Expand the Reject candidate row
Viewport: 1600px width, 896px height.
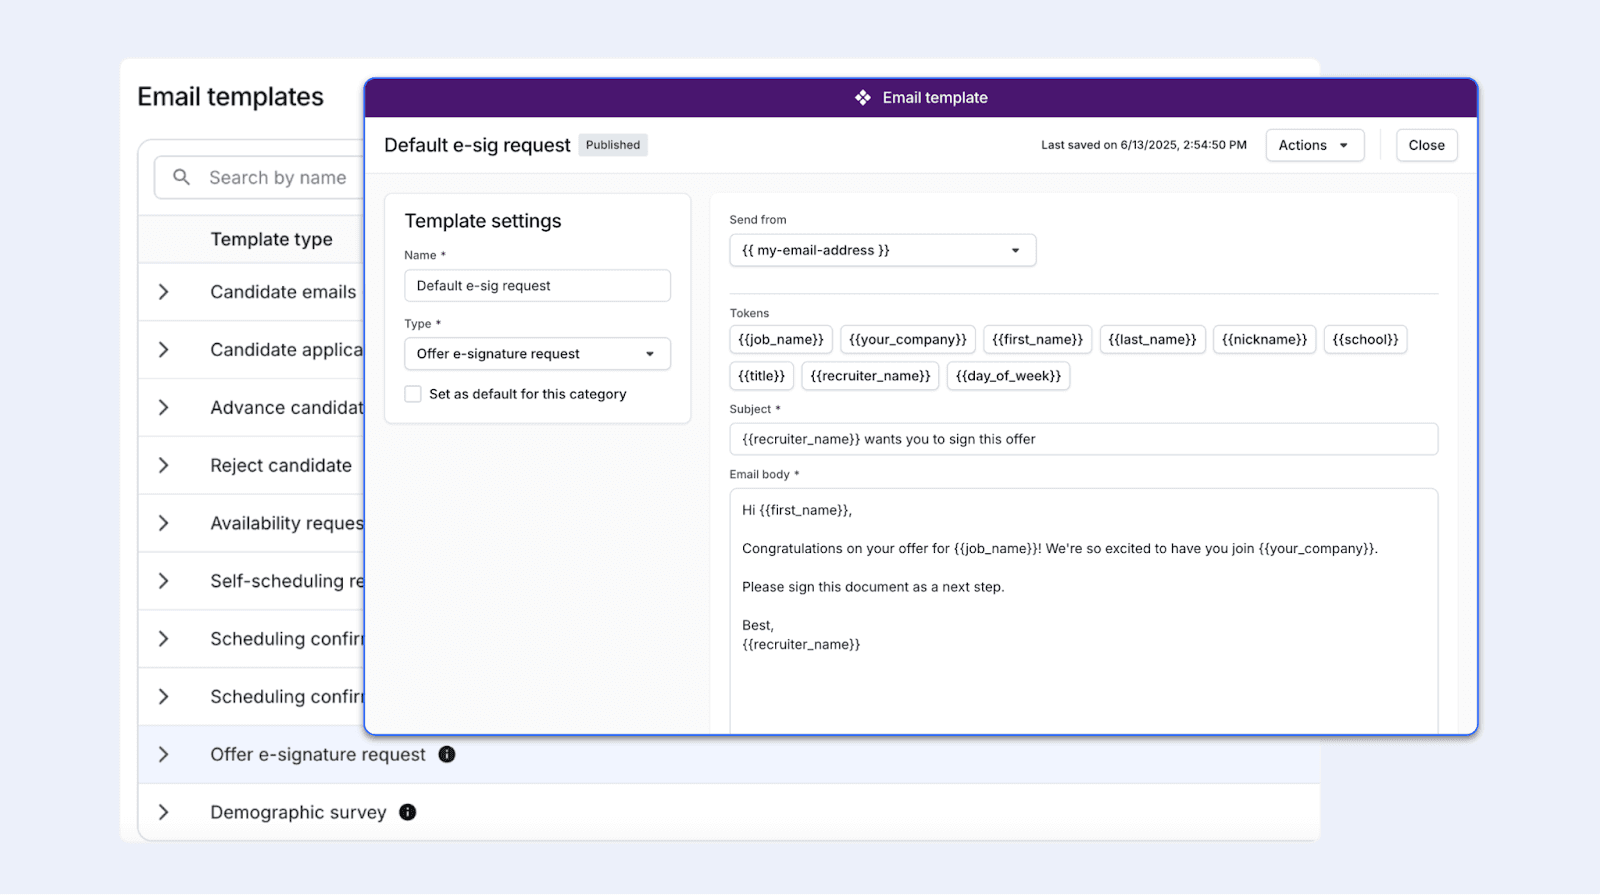pyautogui.click(x=164, y=465)
